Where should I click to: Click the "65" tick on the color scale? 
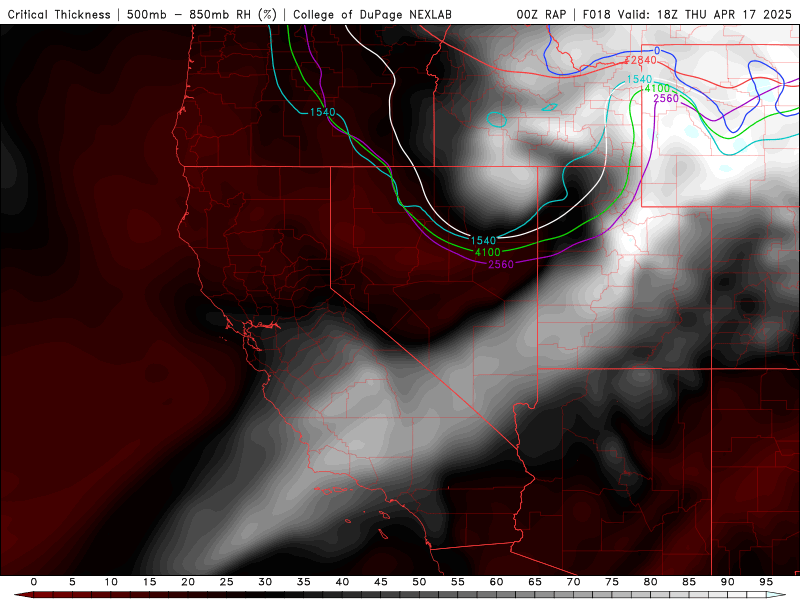click(535, 582)
